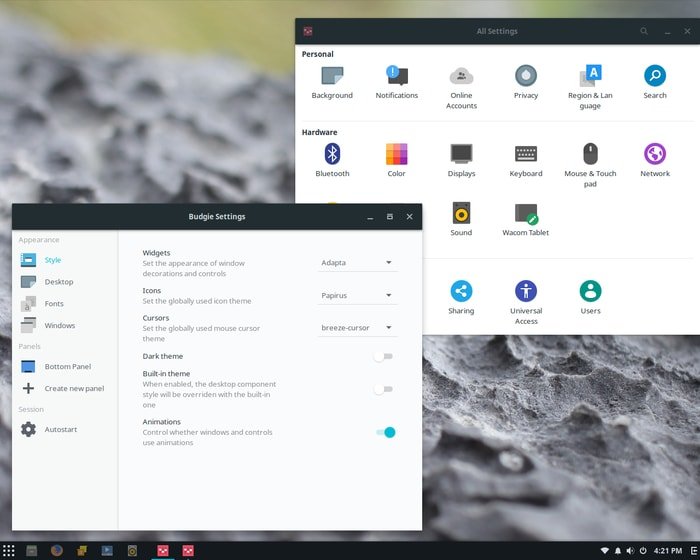The image size is (700, 560).
Task: Open the Bluetooth settings icon
Action: point(332,154)
